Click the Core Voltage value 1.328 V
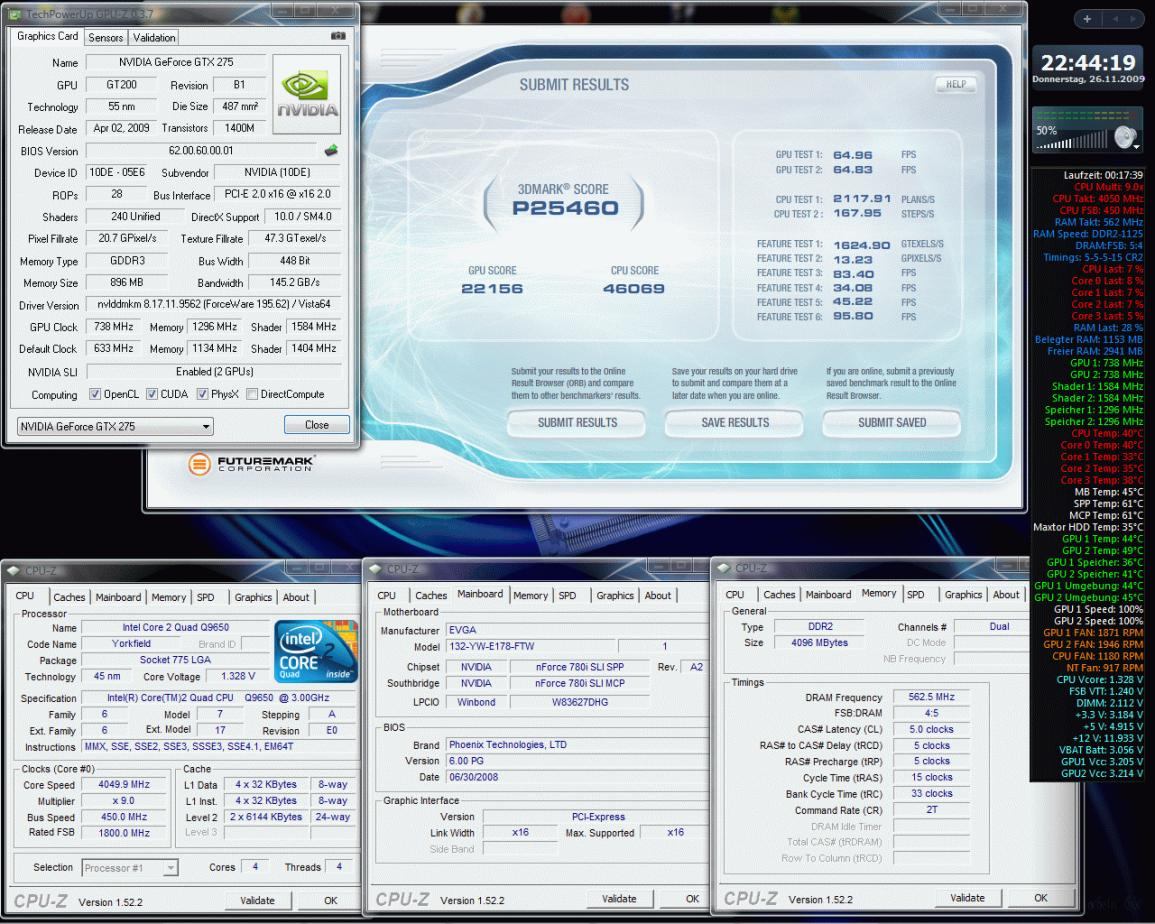Image resolution: width=1155 pixels, height=924 pixels. (238, 676)
